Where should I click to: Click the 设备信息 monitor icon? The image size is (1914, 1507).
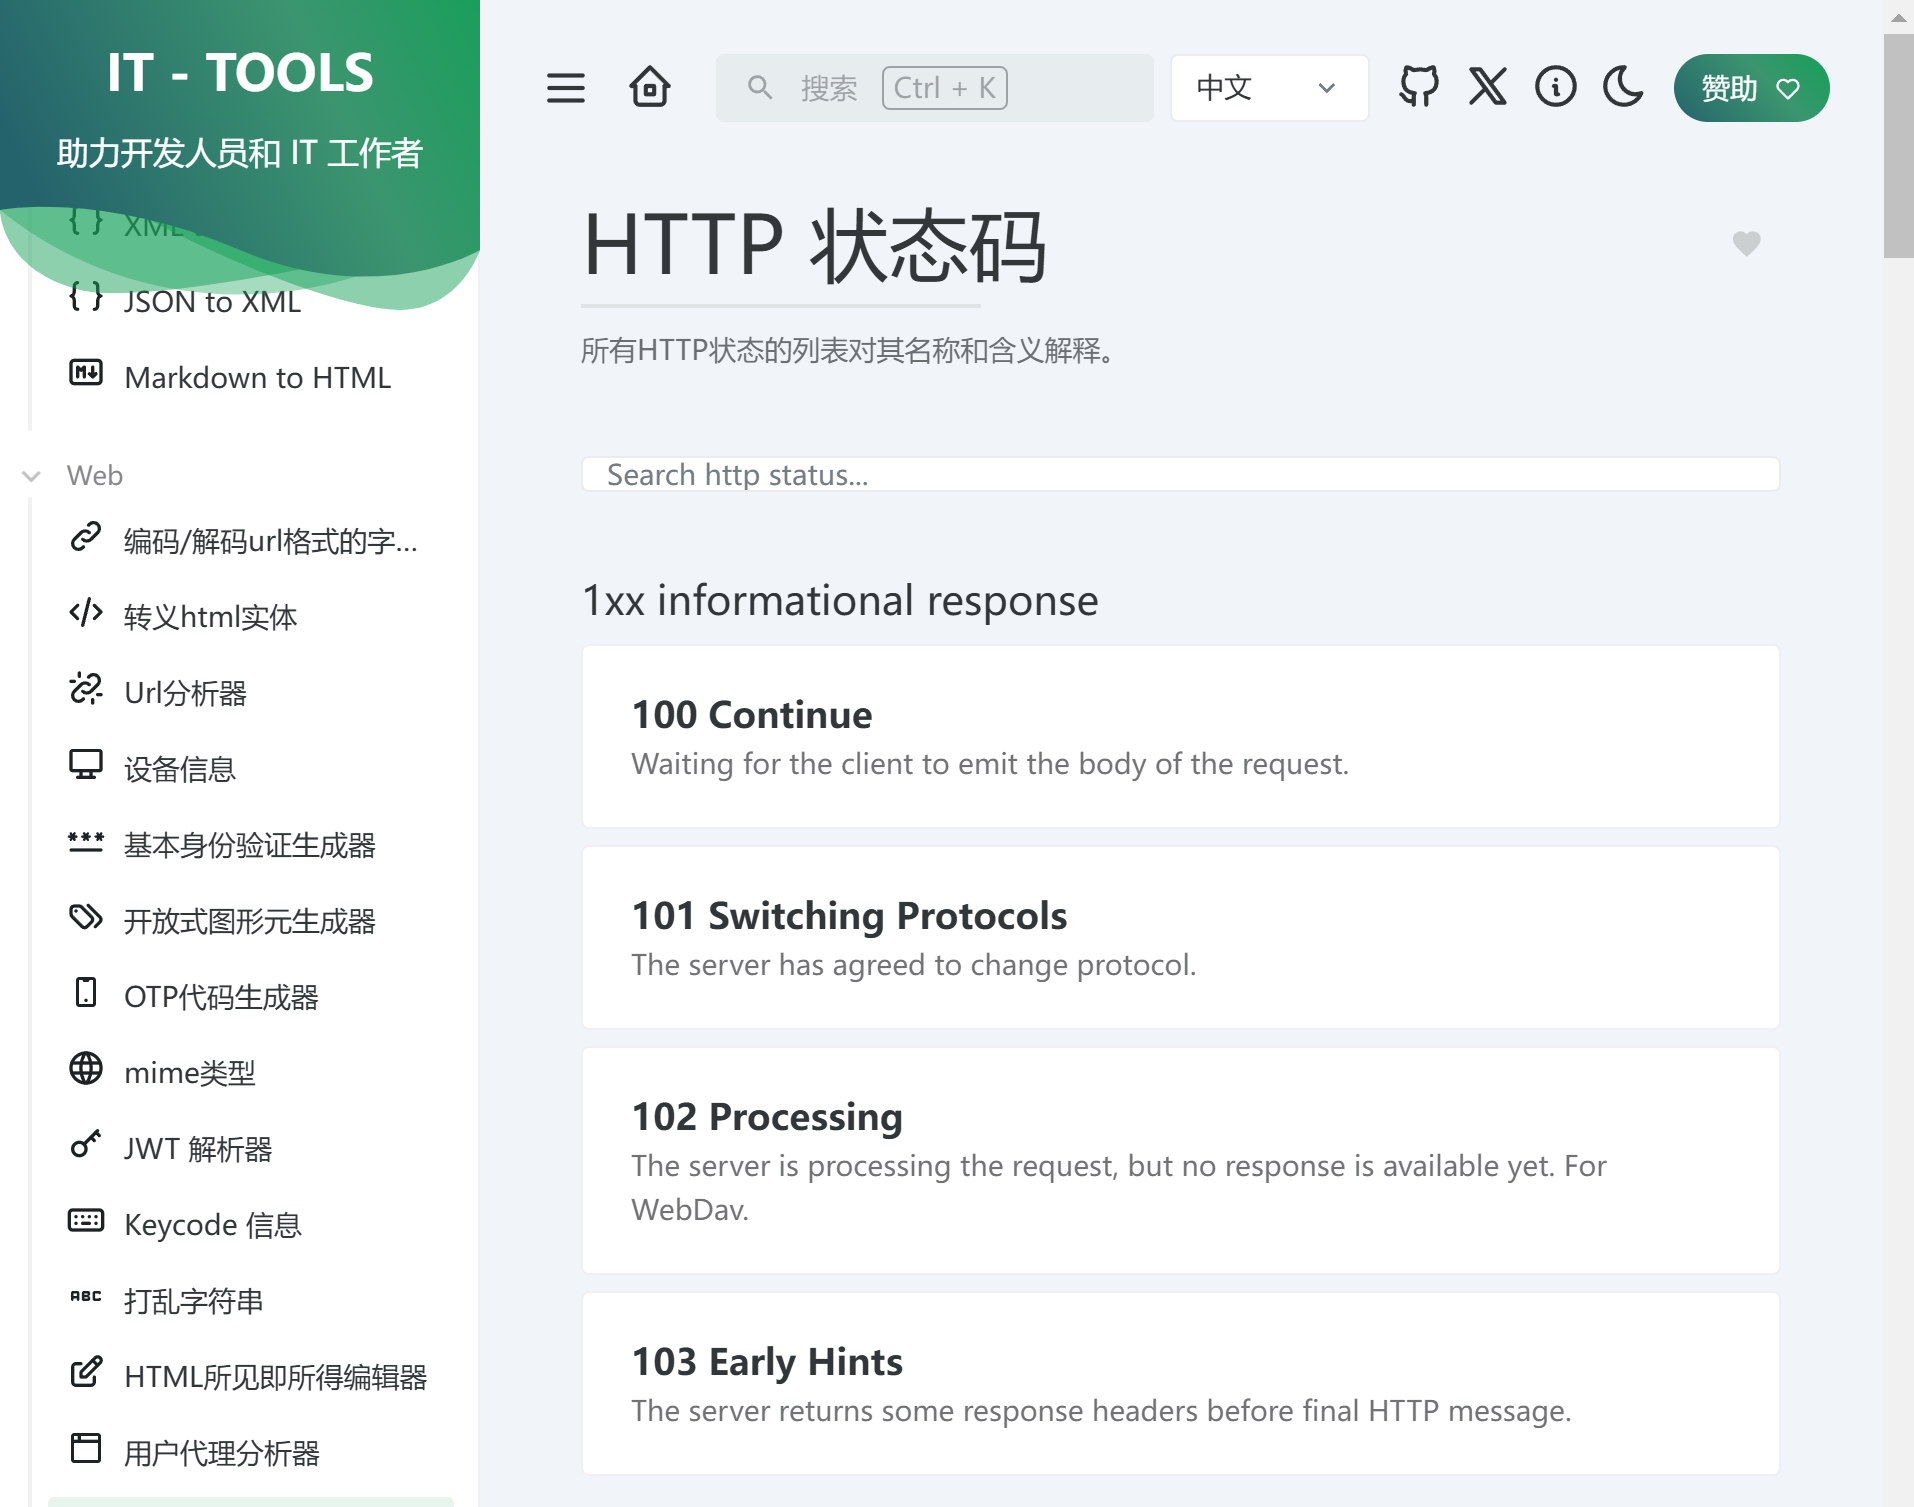[86, 764]
